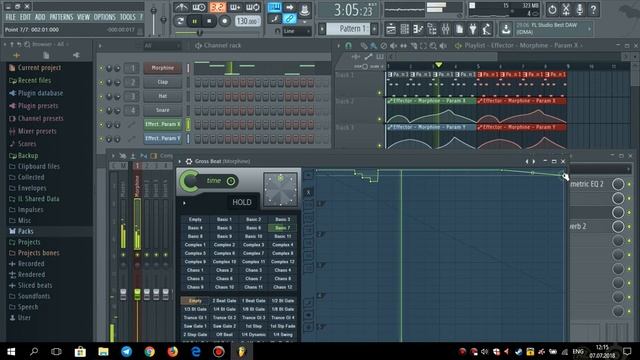640x360 pixels.
Task: Select the Complex 3 time preset
Action: [253, 245]
